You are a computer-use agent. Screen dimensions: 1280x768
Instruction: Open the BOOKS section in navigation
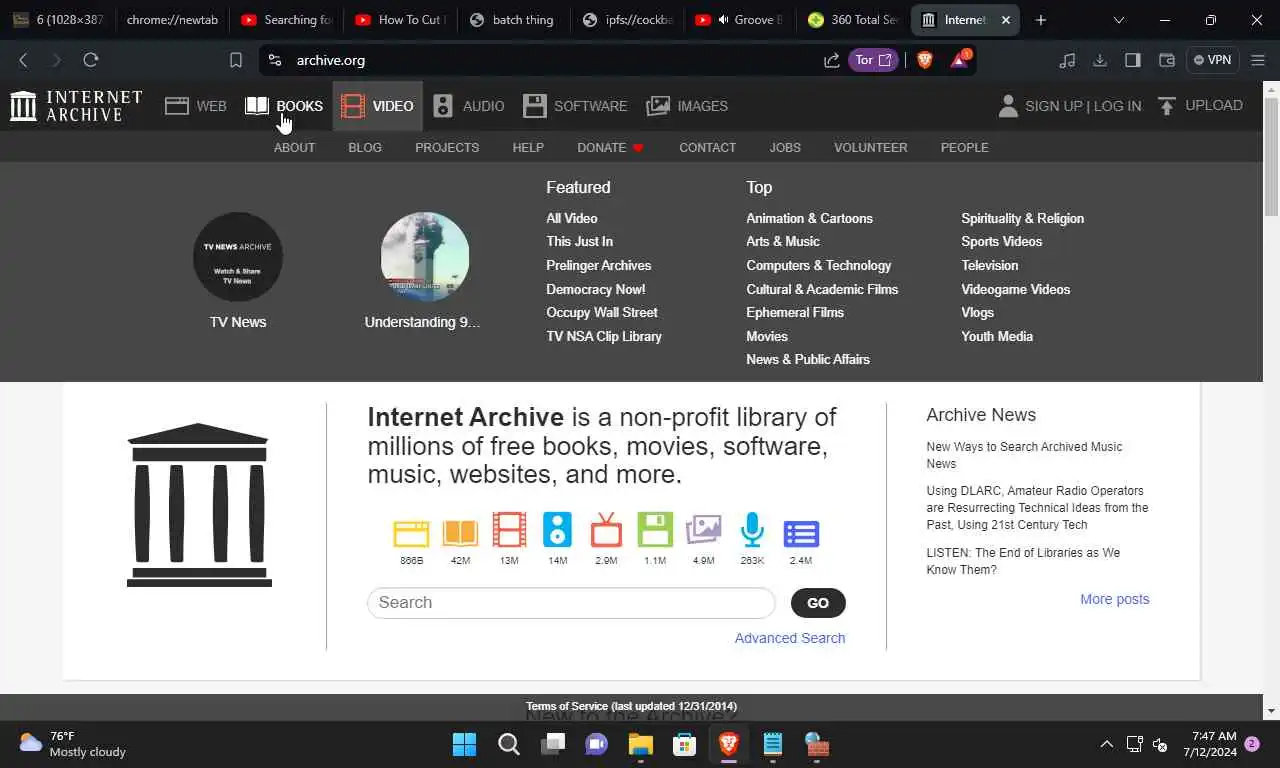[x=284, y=106]
